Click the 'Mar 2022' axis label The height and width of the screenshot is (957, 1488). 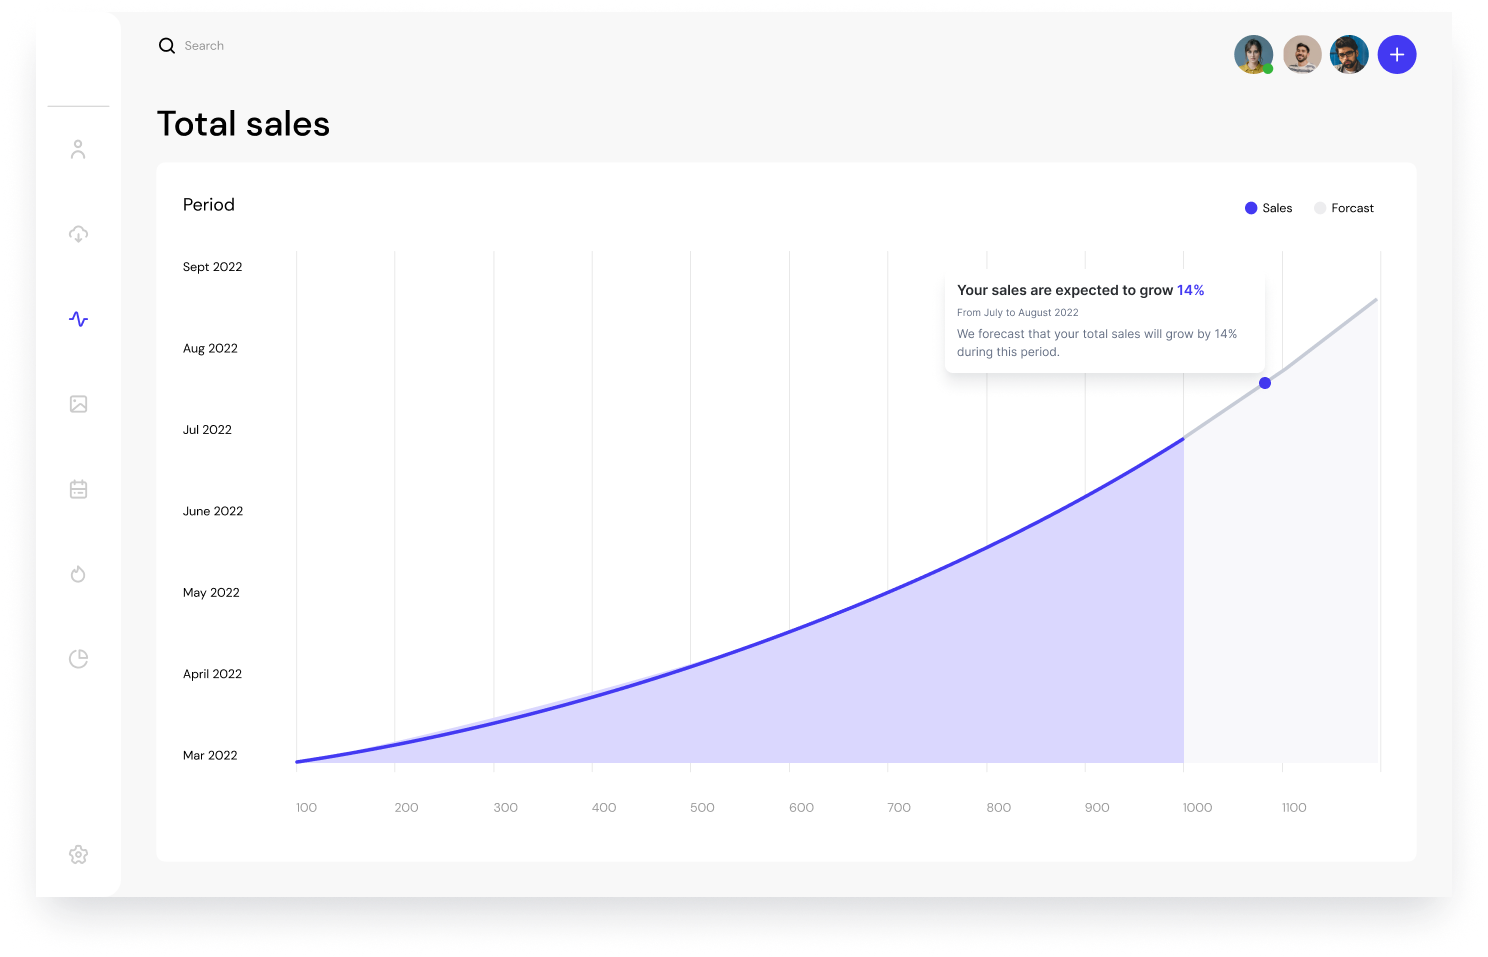(210, 756)
